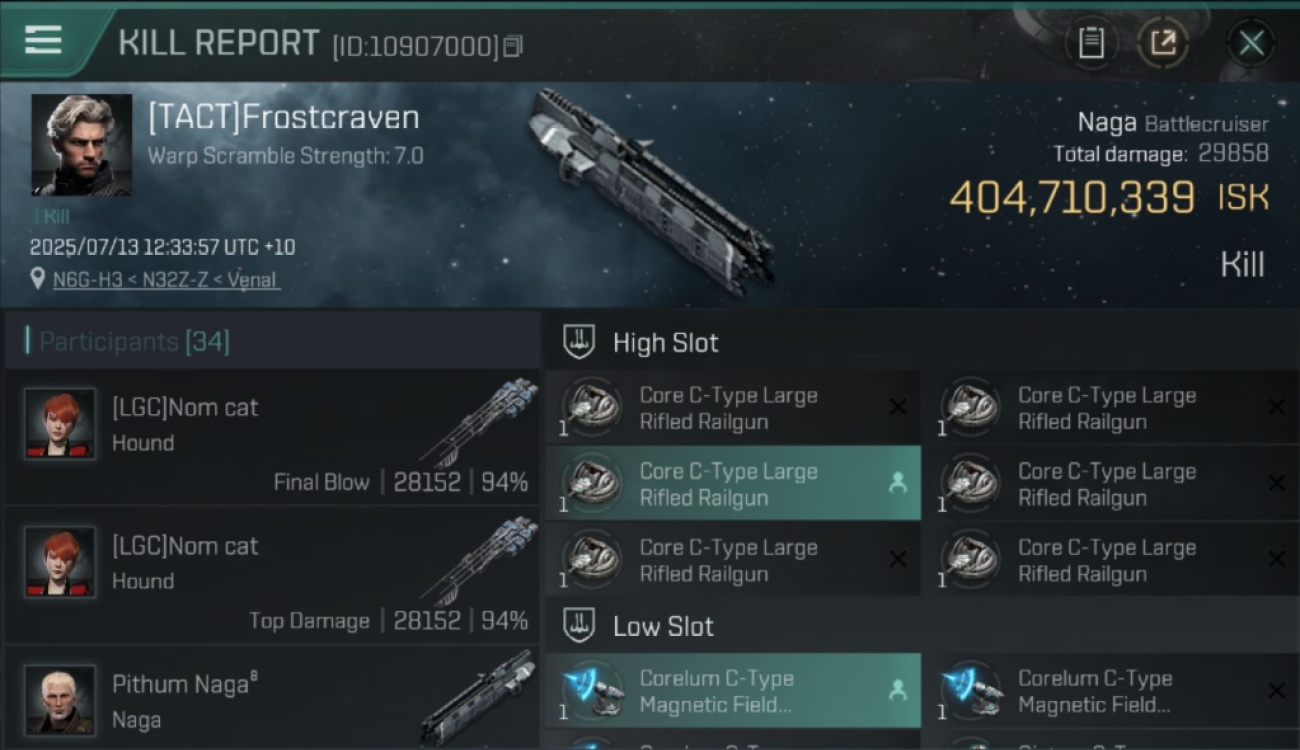Close the Kill Report window

point(1251,43)
